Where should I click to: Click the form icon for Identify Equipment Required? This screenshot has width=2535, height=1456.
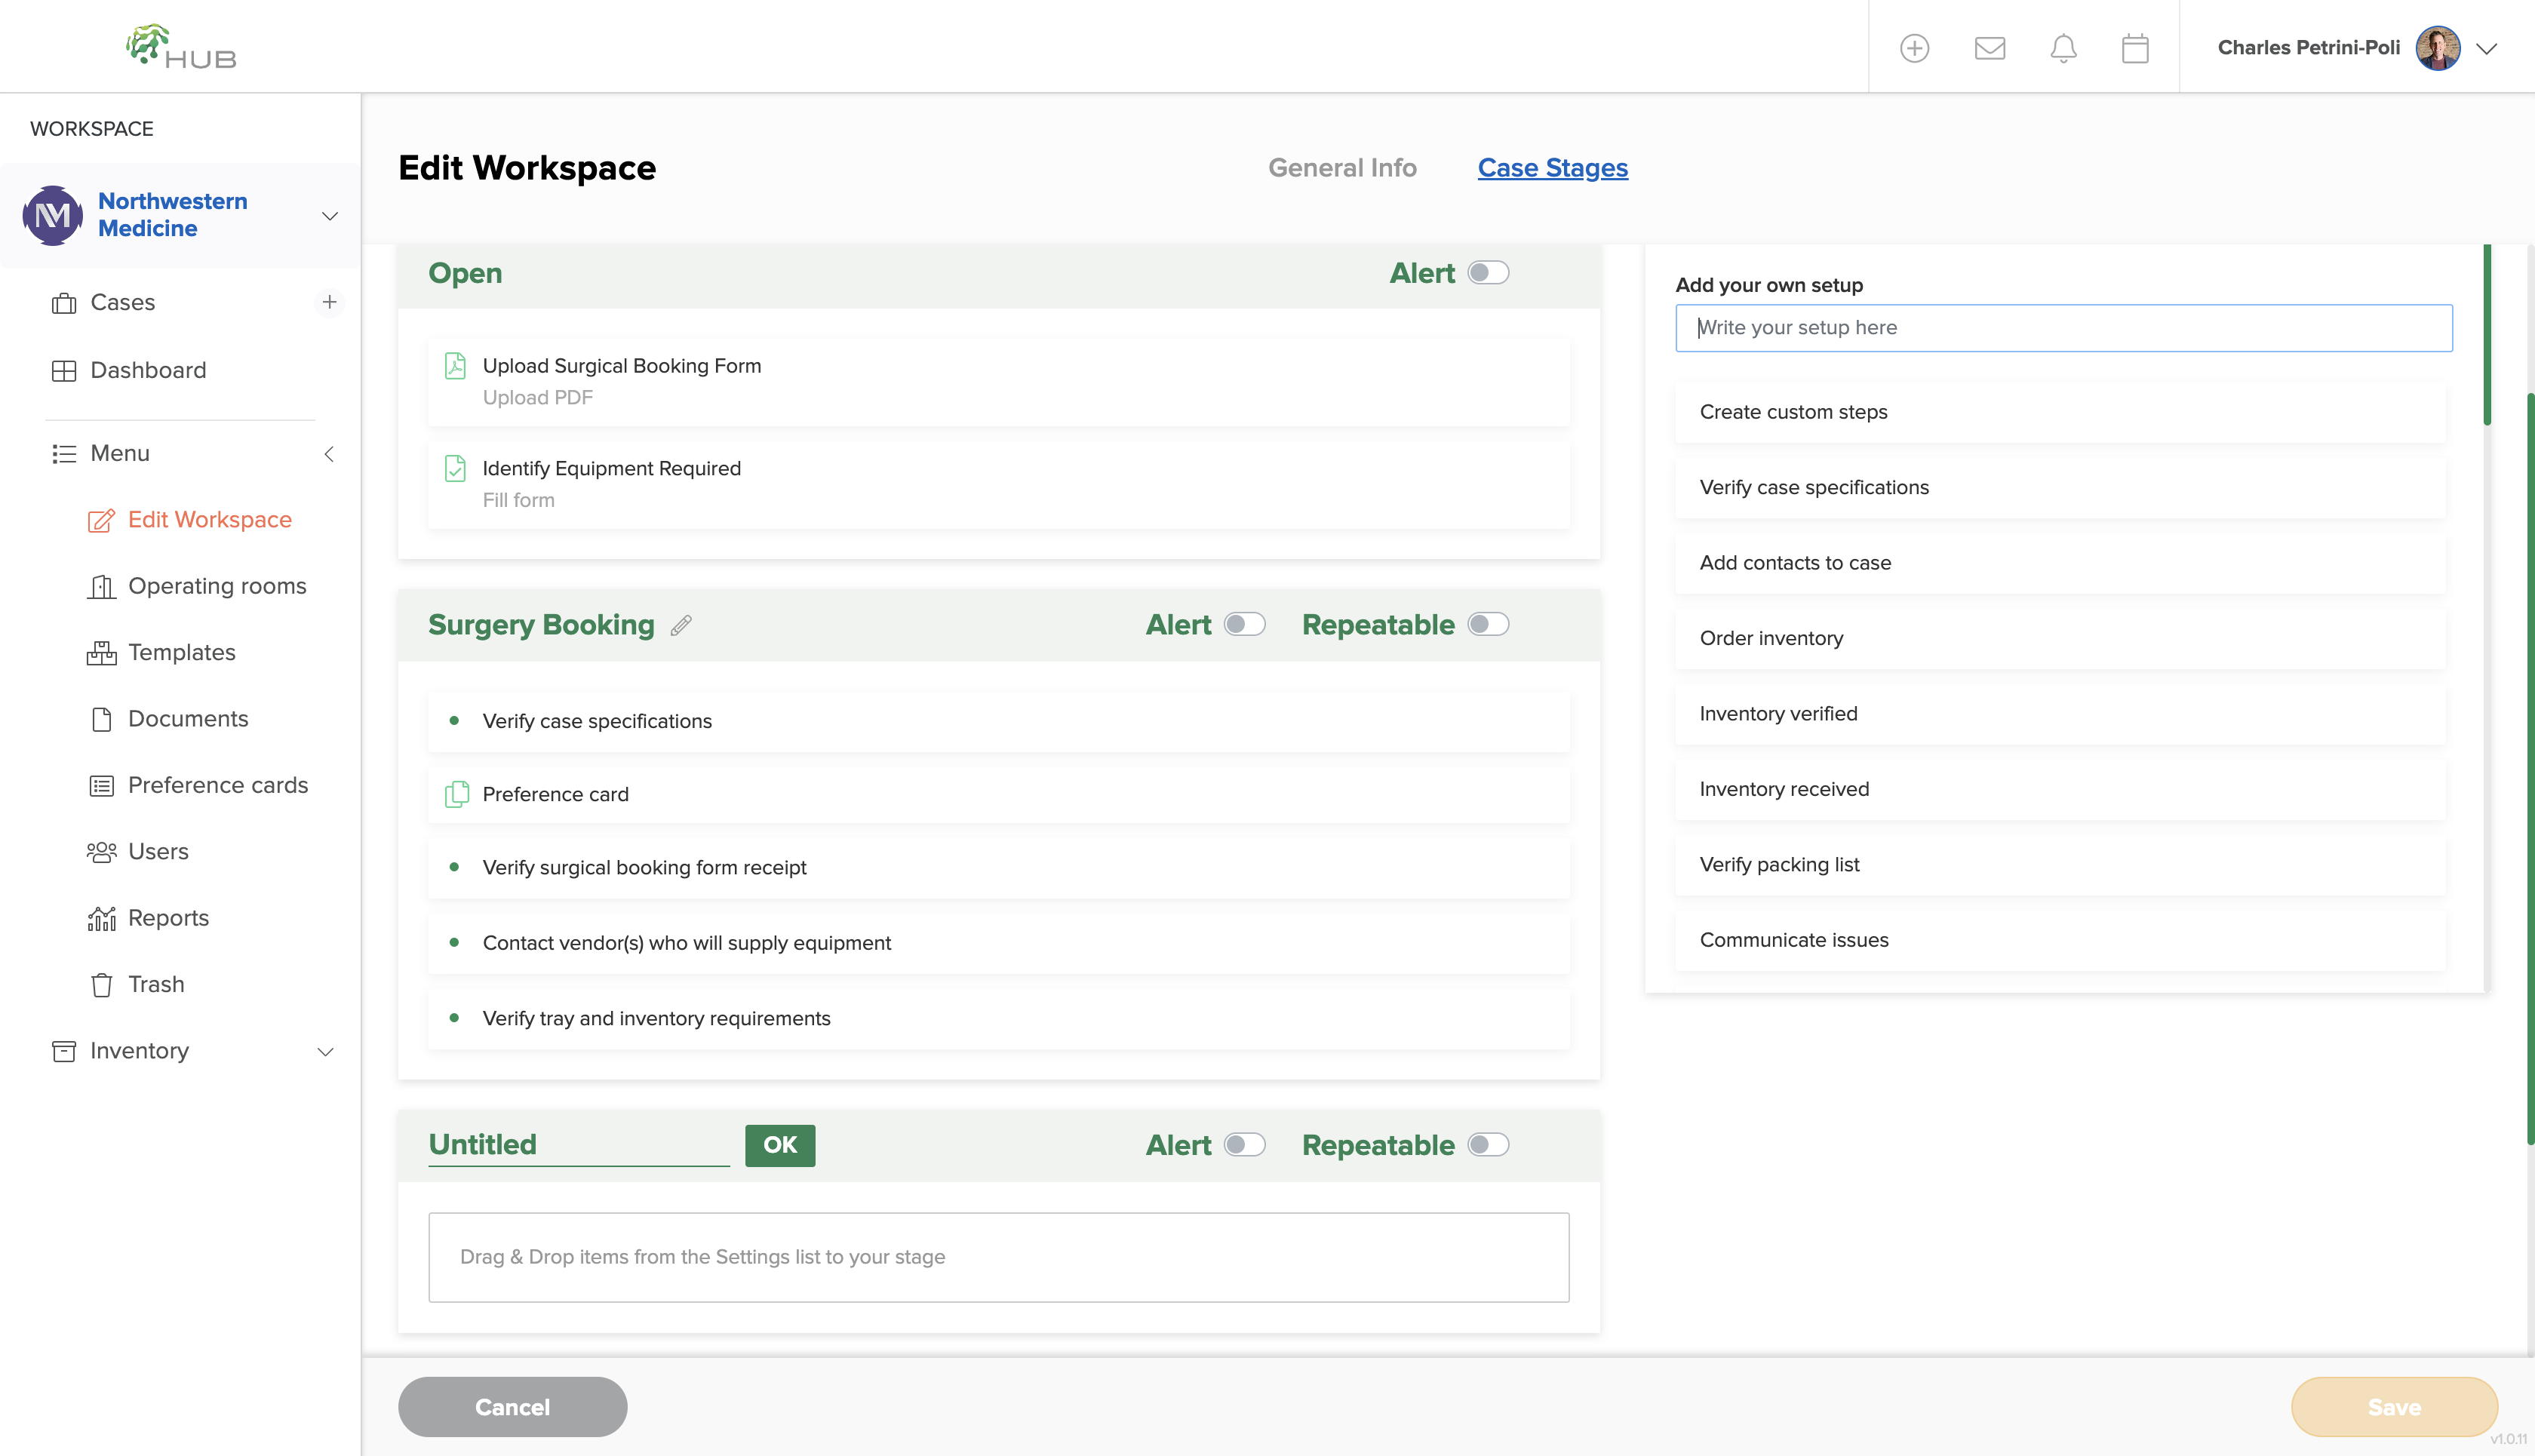click(455, 468)
